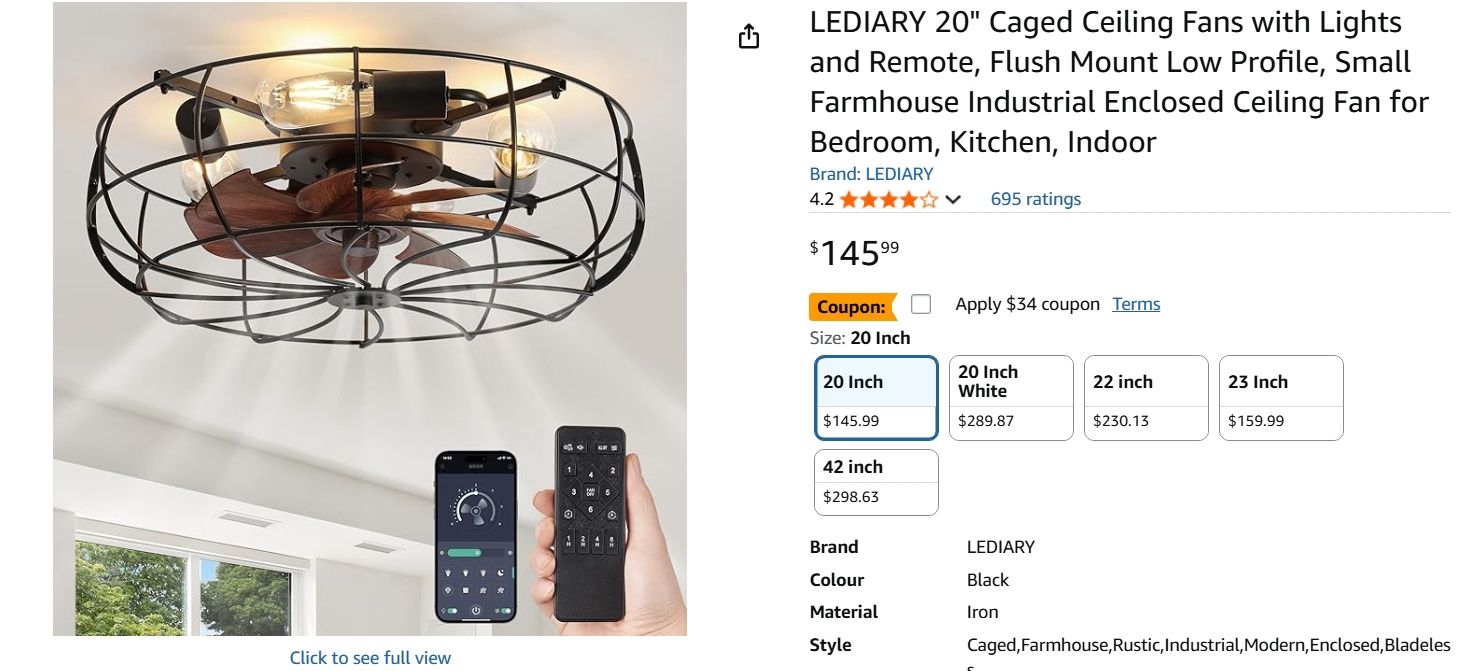Click the 4.2 rating number
This screenshot has width=1482, height=671.
pyautogui.click(x=821, y=199)
